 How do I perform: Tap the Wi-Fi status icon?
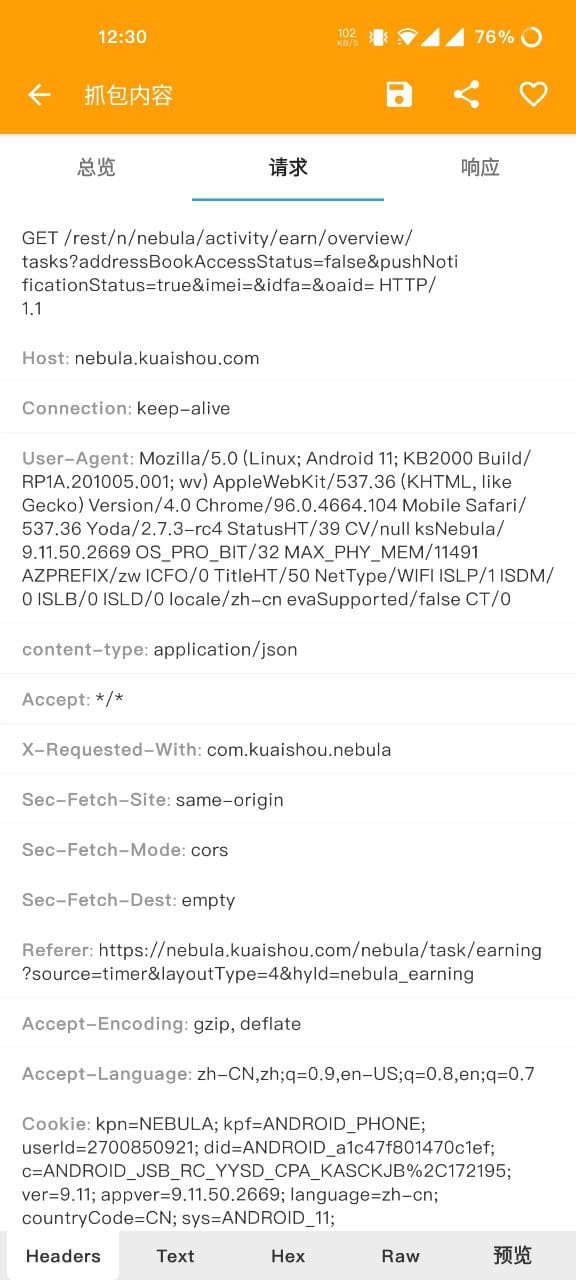(406, 37)
